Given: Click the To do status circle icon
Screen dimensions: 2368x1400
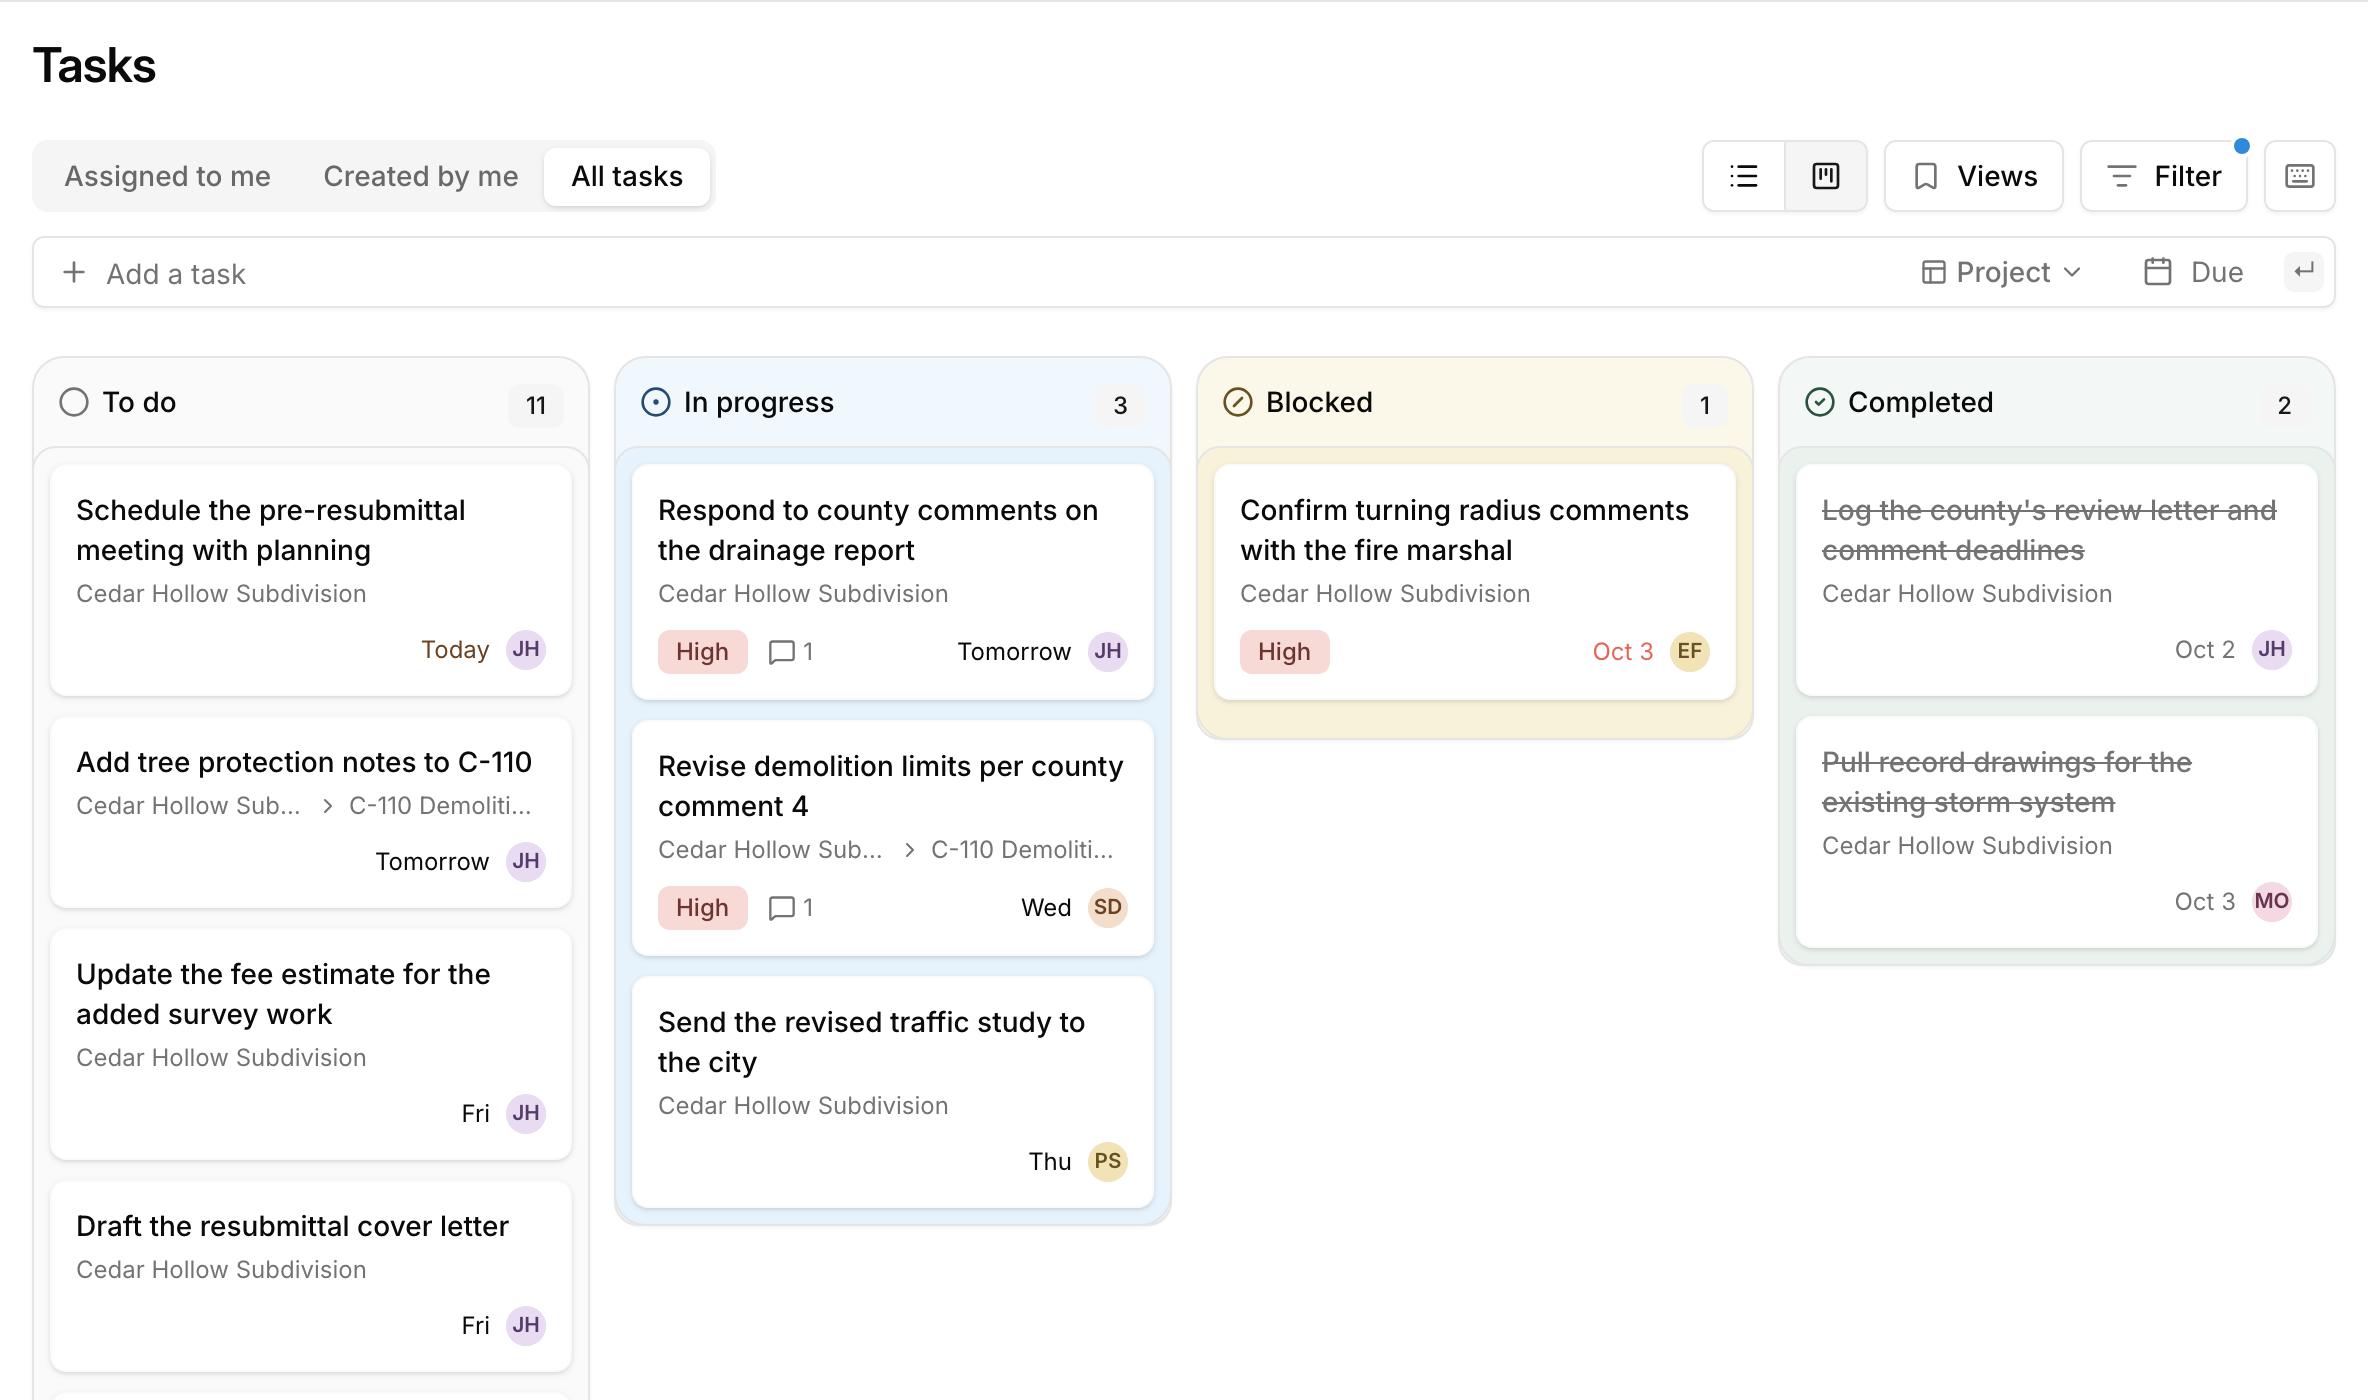Looking at the screenshot, I should pyautogui.click(x=74, y=402).
